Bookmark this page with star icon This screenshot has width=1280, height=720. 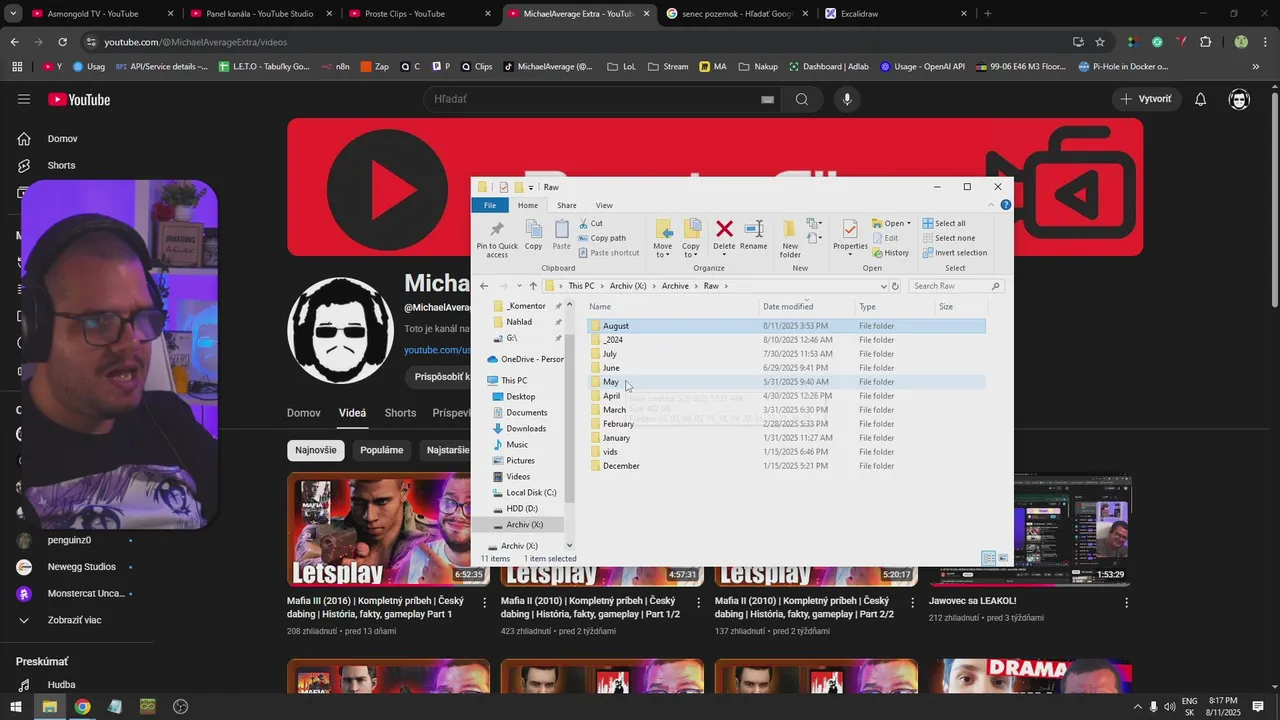1100,42
